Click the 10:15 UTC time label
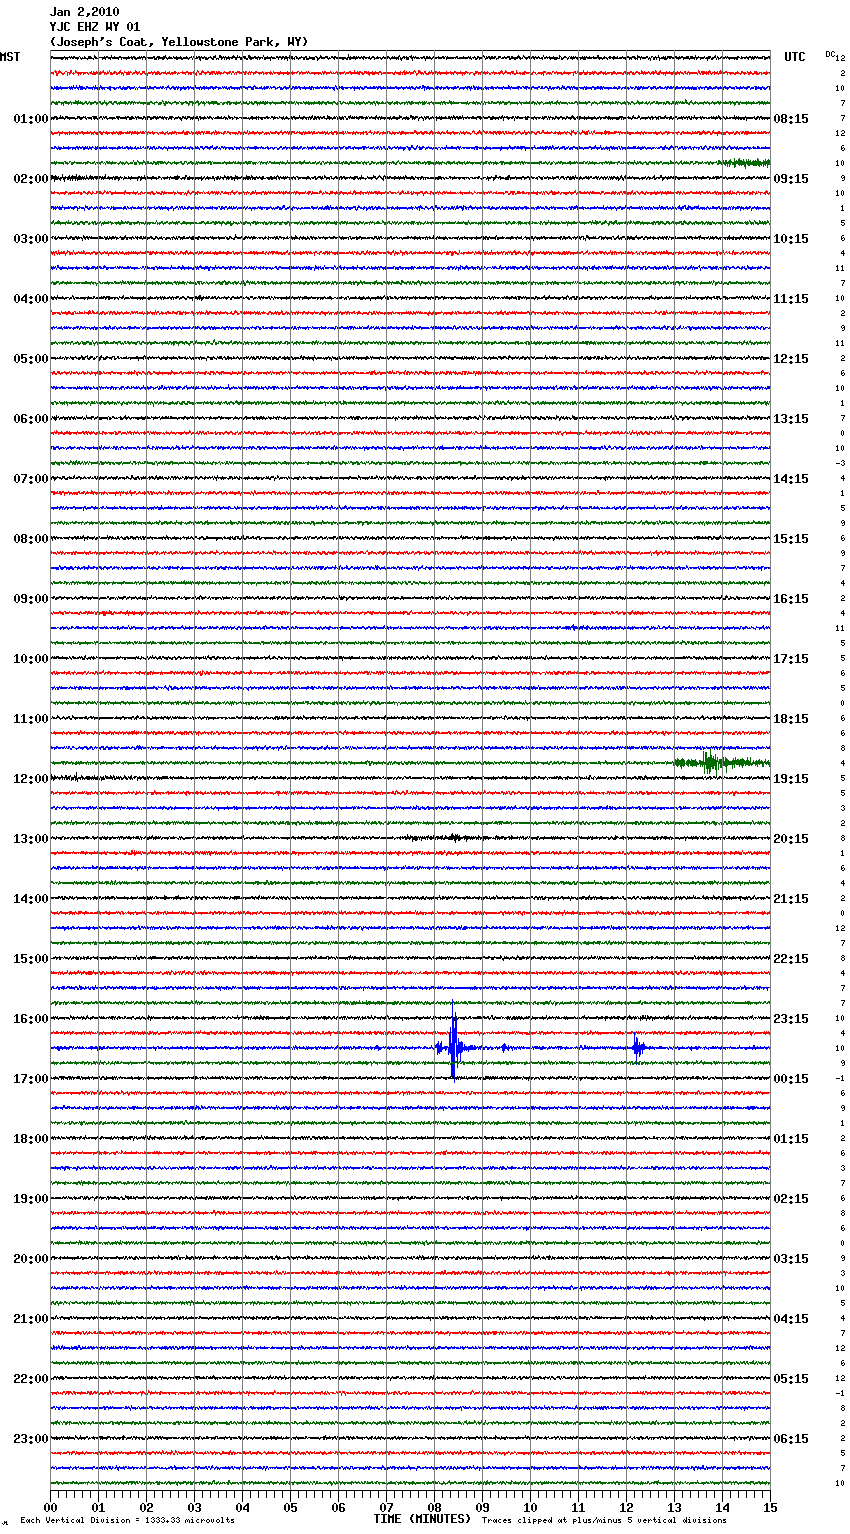Image resolution: width=850 pixels, height=1534 pixels. pyautogui.click(x=791, y=239)
